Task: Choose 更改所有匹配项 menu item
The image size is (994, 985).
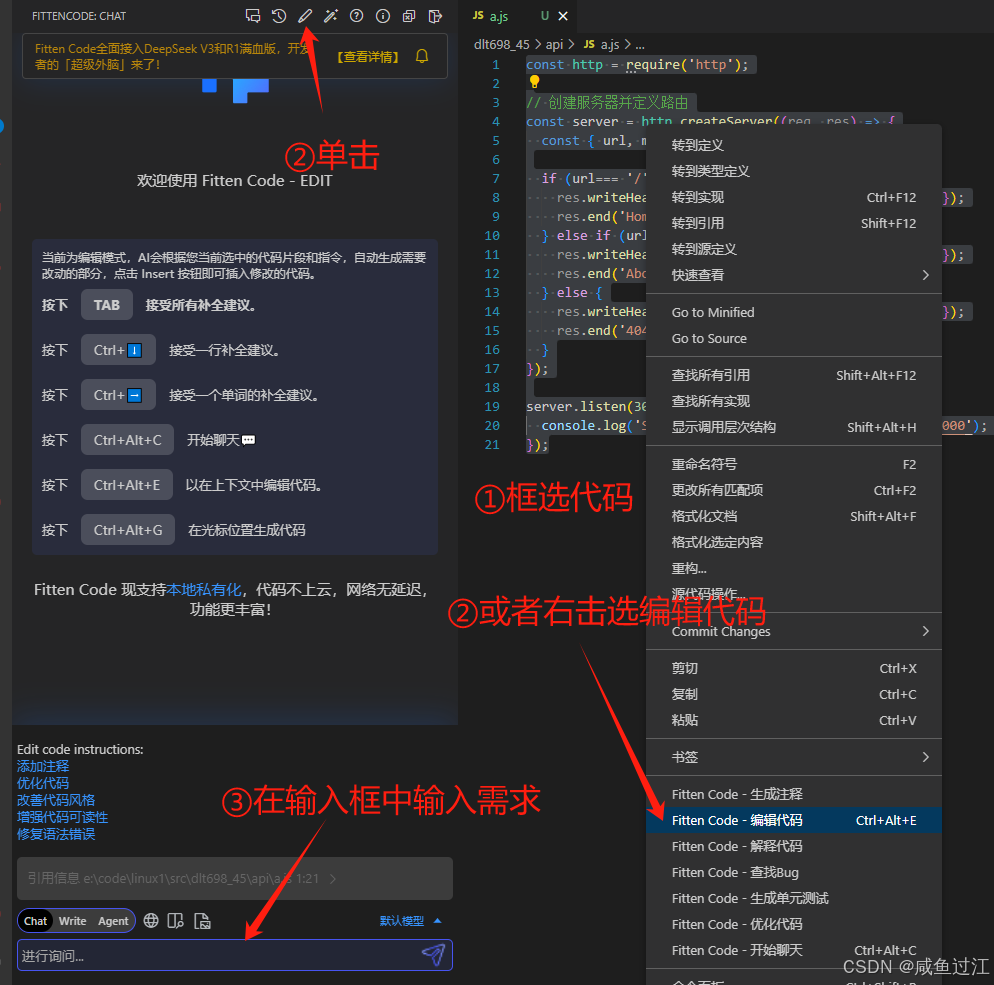Action: (x=794, y=491)
